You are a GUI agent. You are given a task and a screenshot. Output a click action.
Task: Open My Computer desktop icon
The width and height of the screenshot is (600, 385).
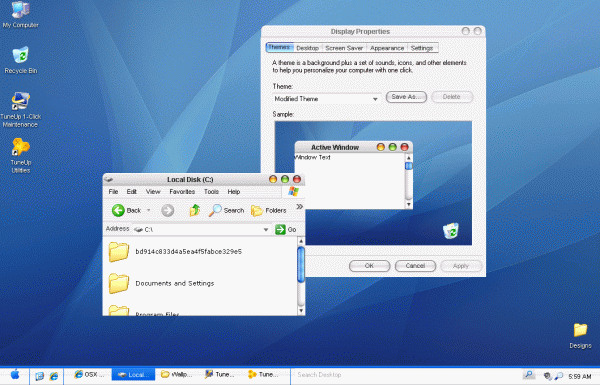pyautogui.click(x=21, y=15)
